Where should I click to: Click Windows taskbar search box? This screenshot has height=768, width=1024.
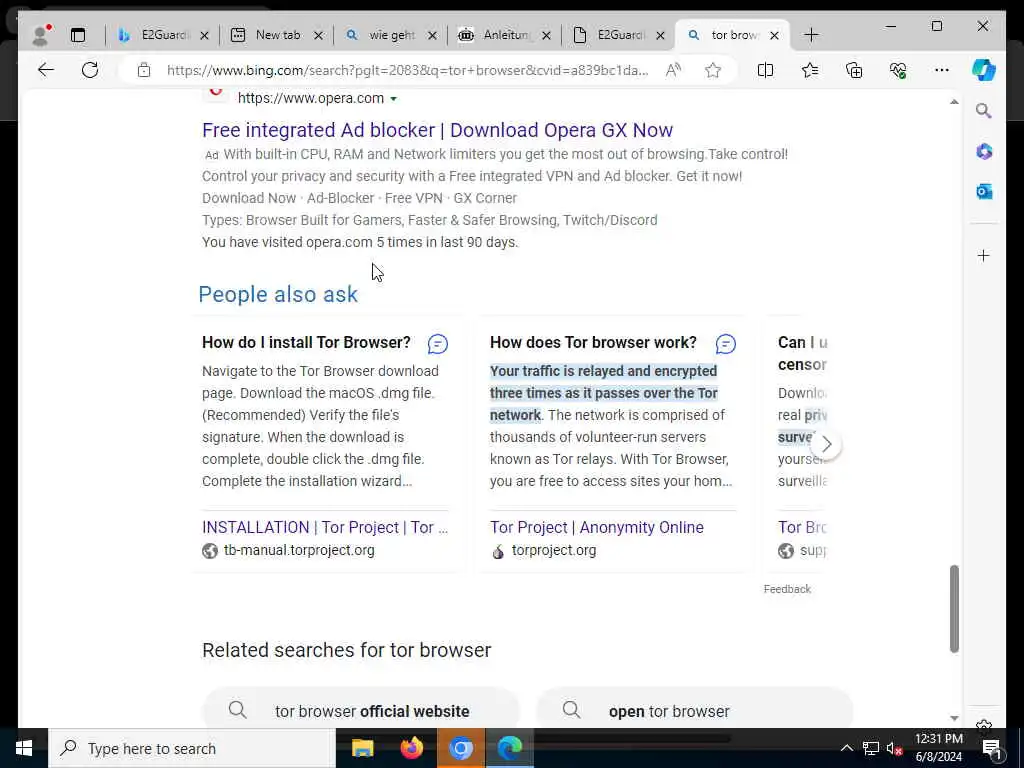[191, 748]
